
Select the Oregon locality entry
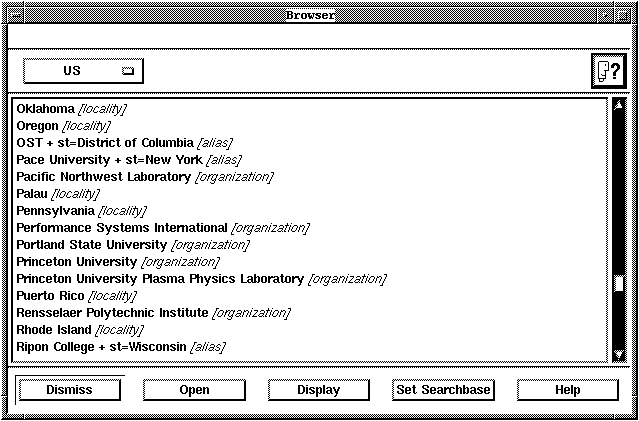tap(63, 125)
